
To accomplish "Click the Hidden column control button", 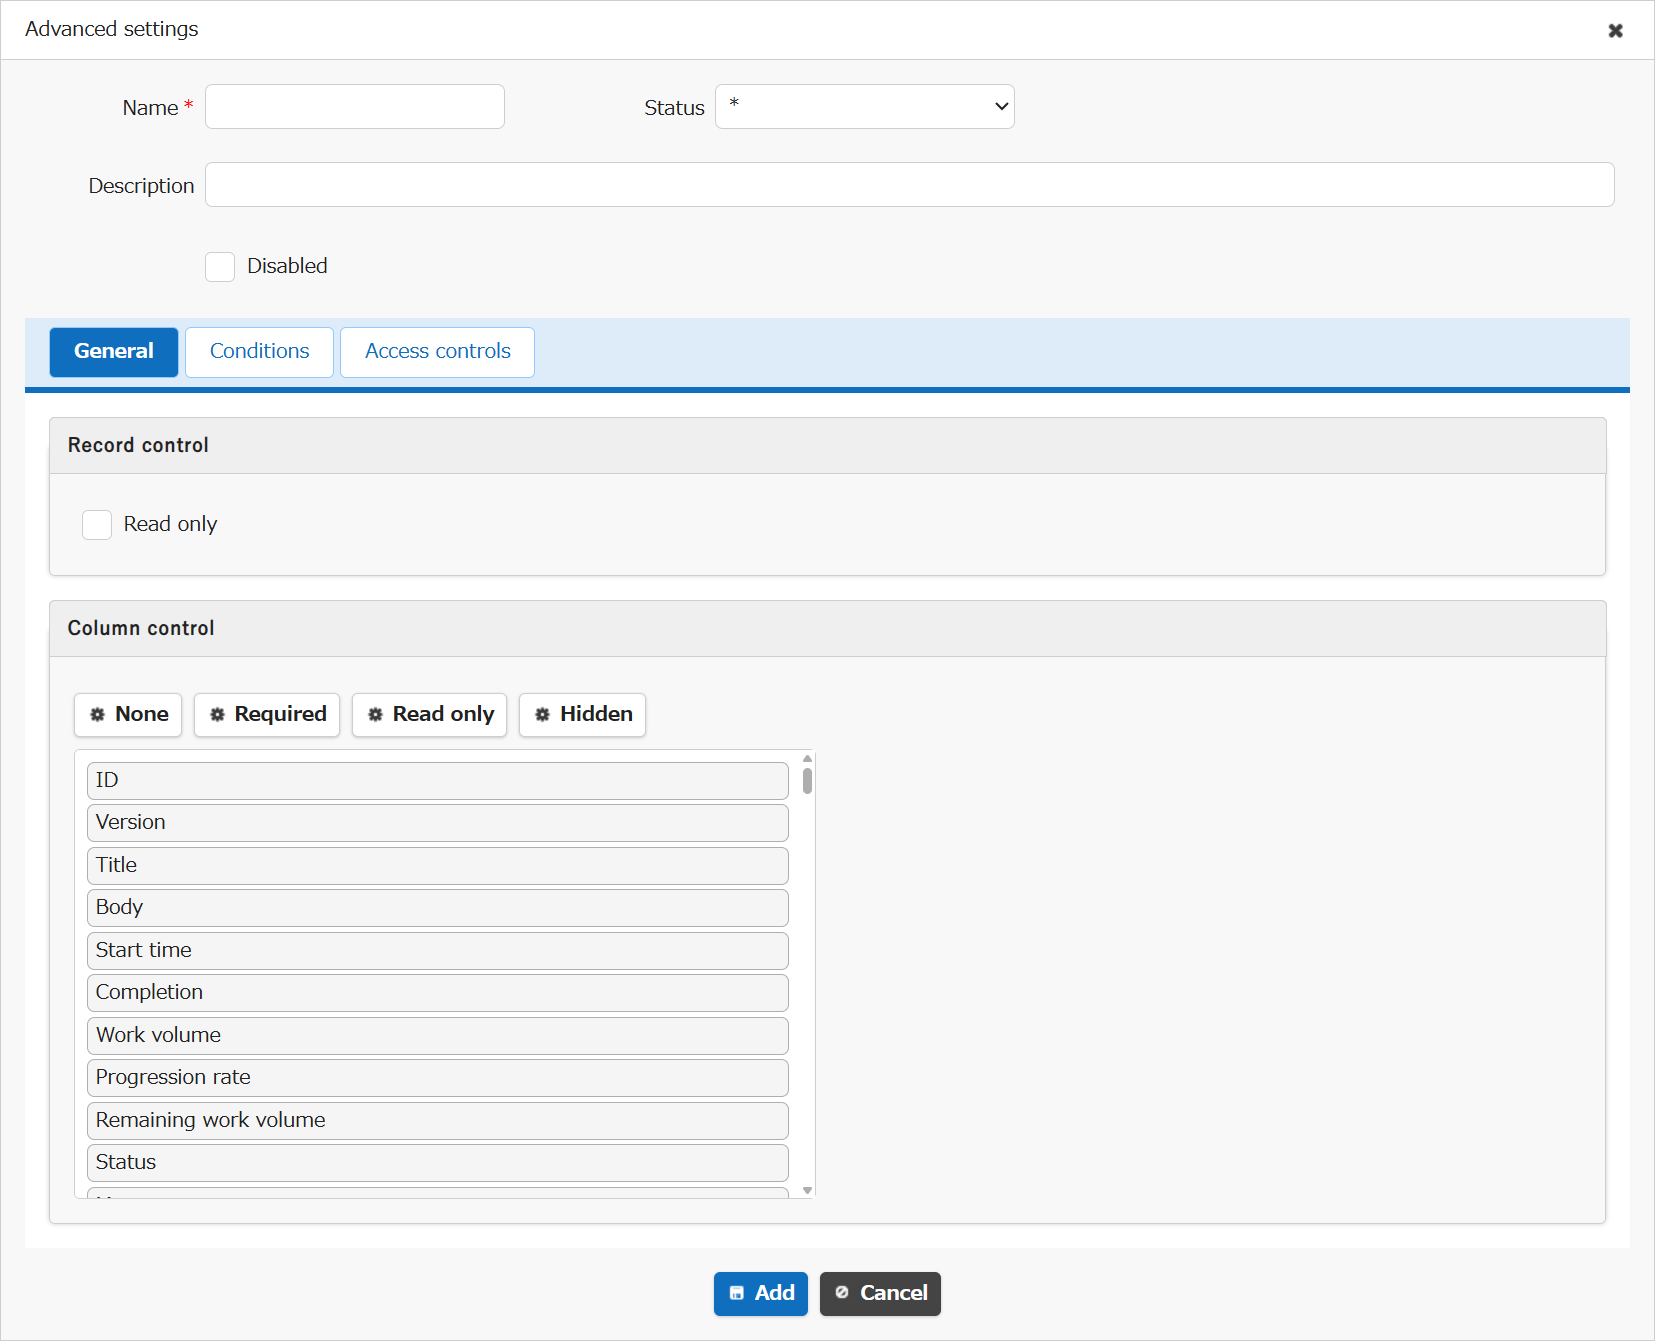I will coord(582,715).
